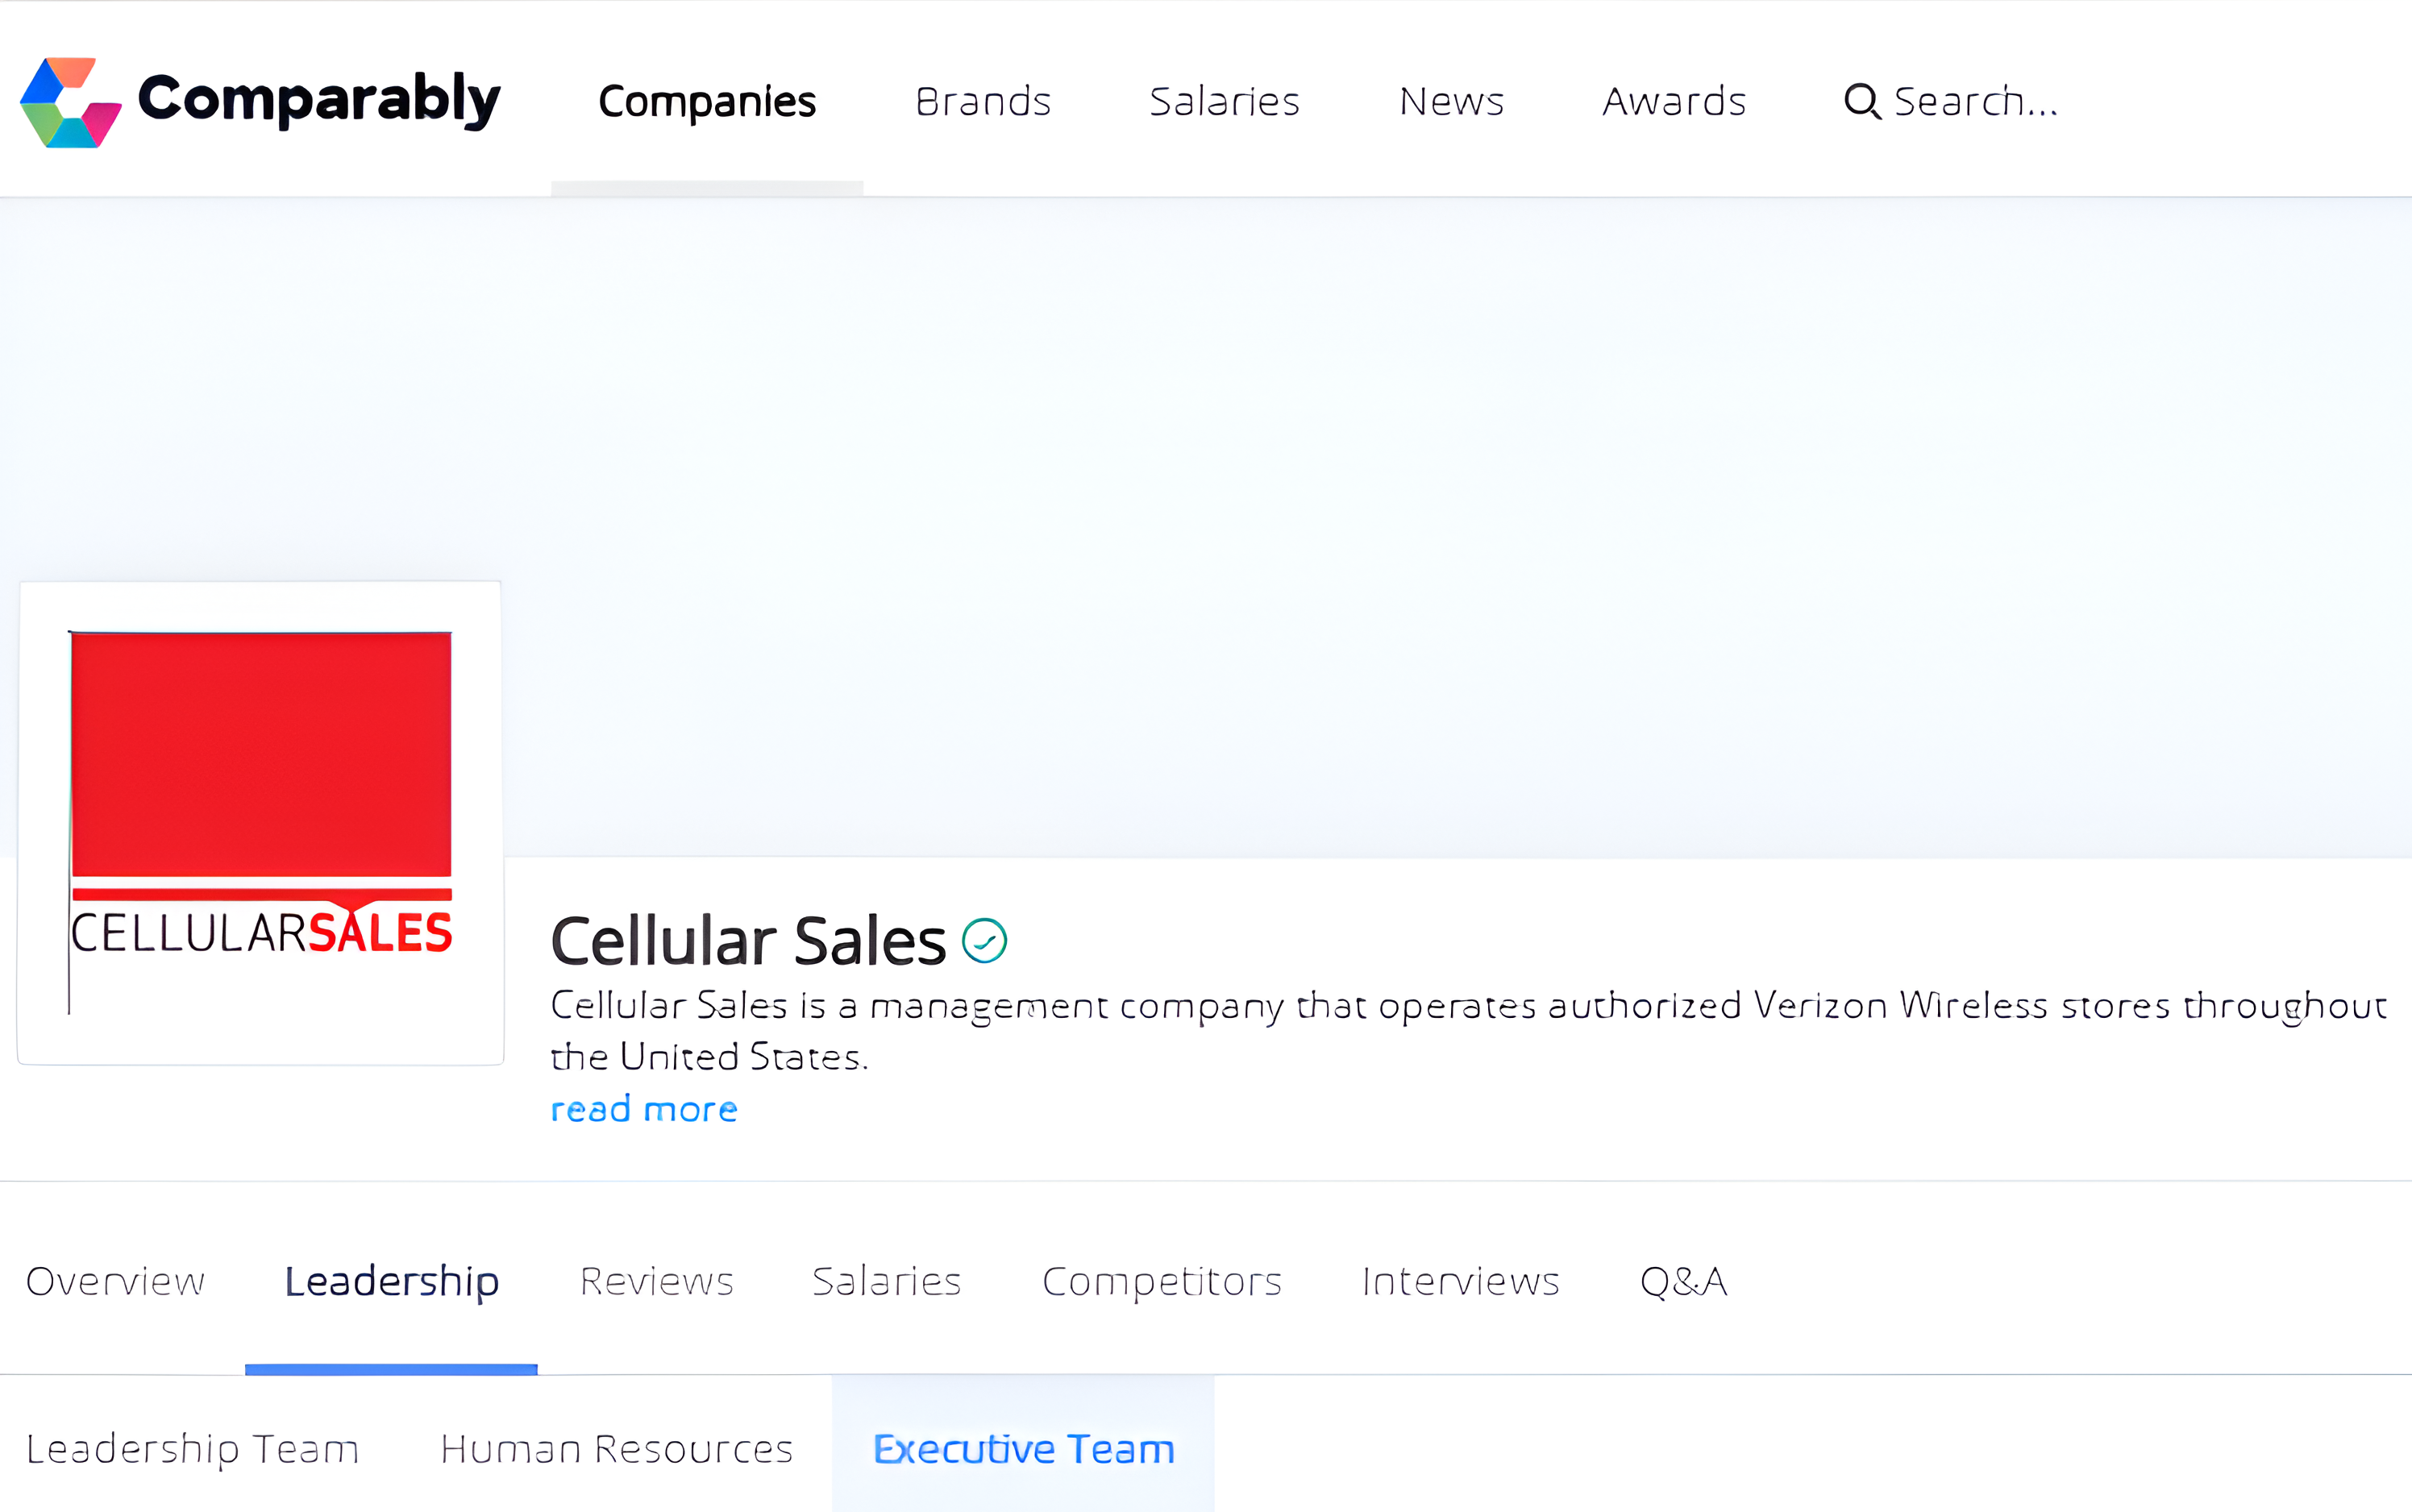Viewport: 2412px width, 1512px height.
Task: Select the Human Resources sub-tab
Action: [617, 1449]
